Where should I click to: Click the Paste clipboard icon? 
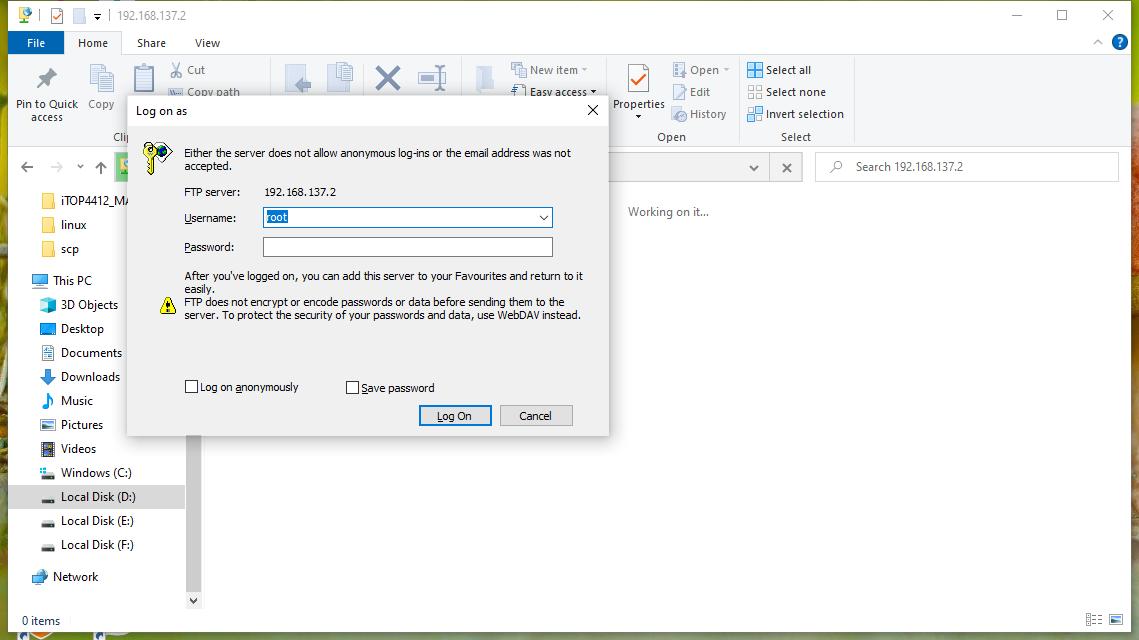144,78
